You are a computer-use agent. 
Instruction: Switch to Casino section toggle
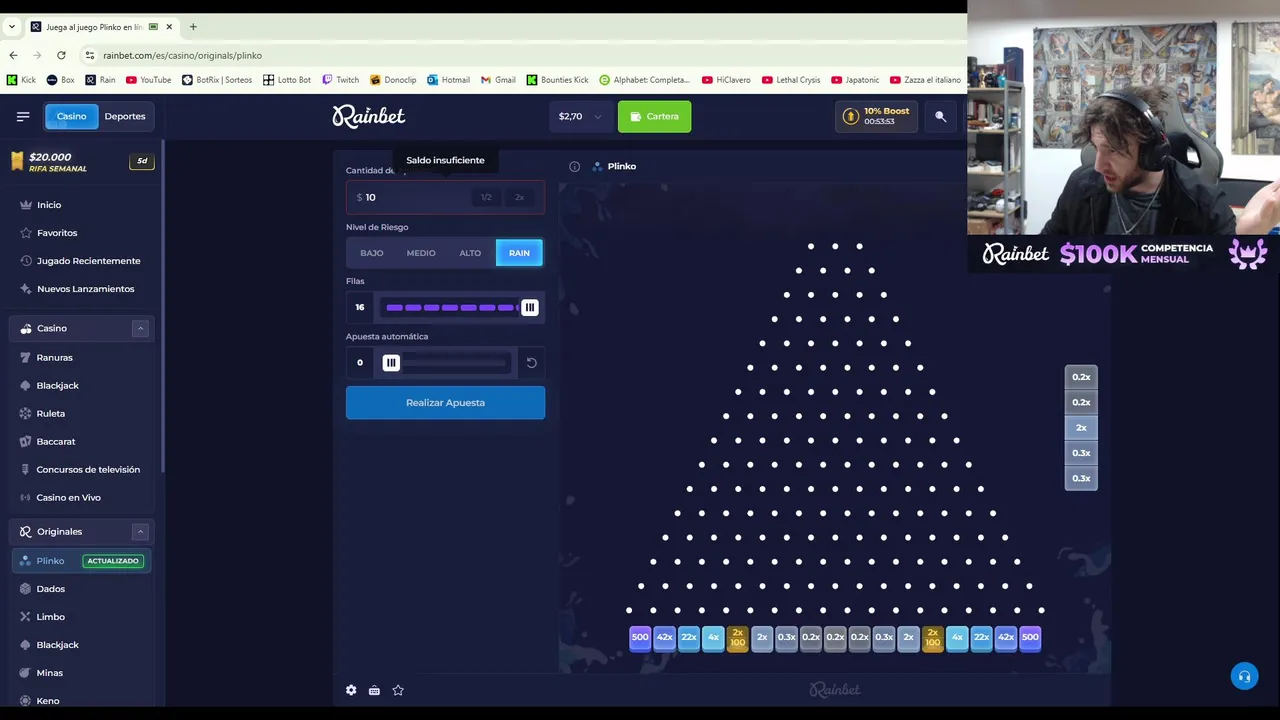tap(71, 116)
